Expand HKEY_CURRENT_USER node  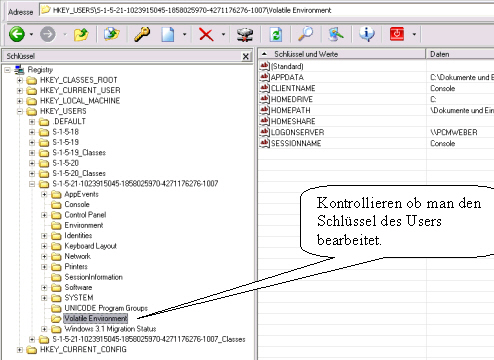point(20,91)
